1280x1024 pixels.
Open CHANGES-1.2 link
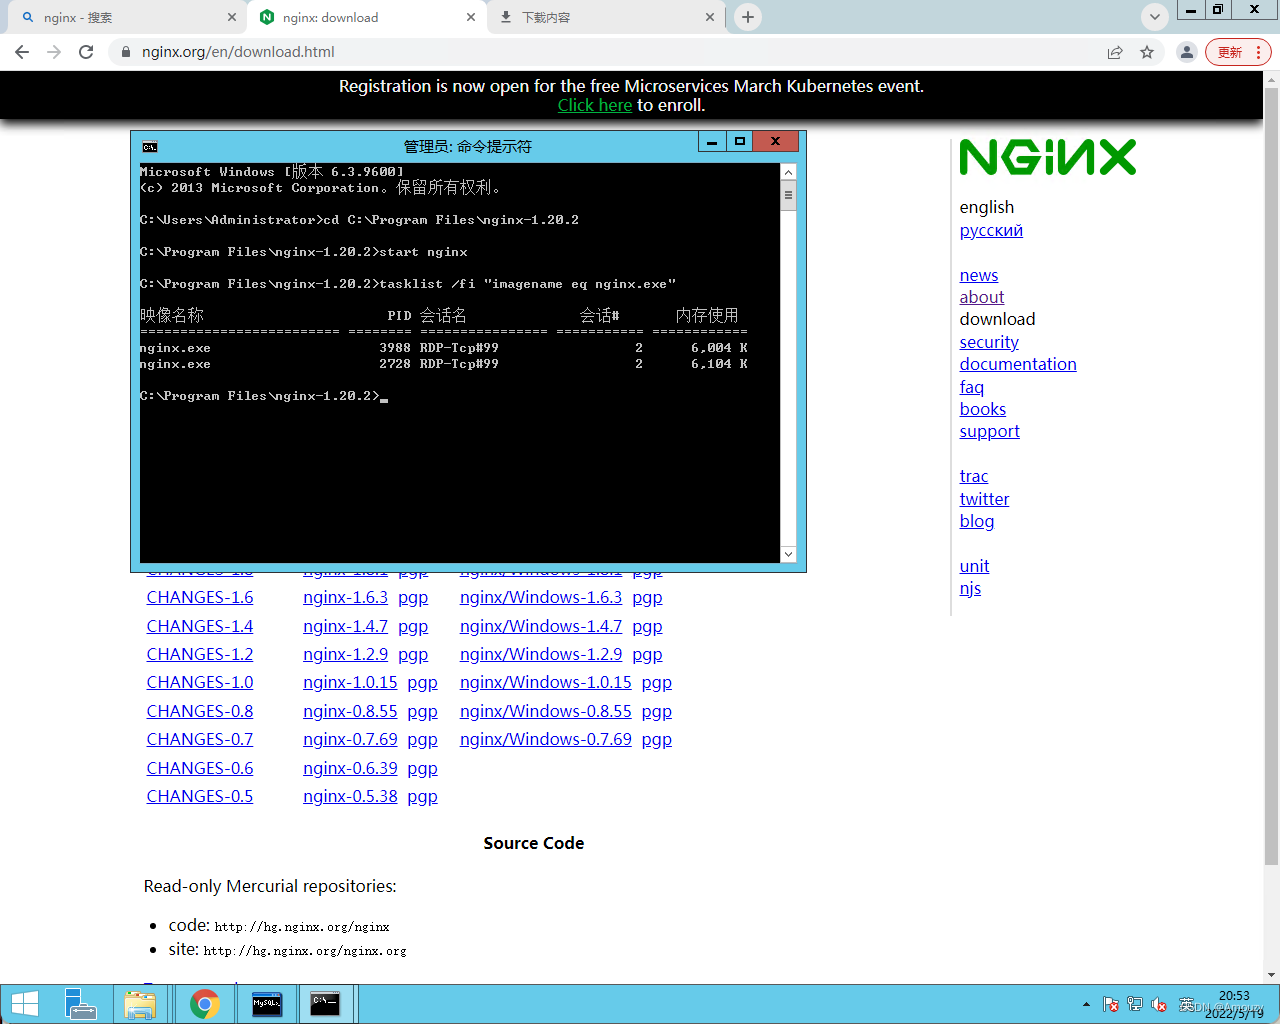coord(200,654)
